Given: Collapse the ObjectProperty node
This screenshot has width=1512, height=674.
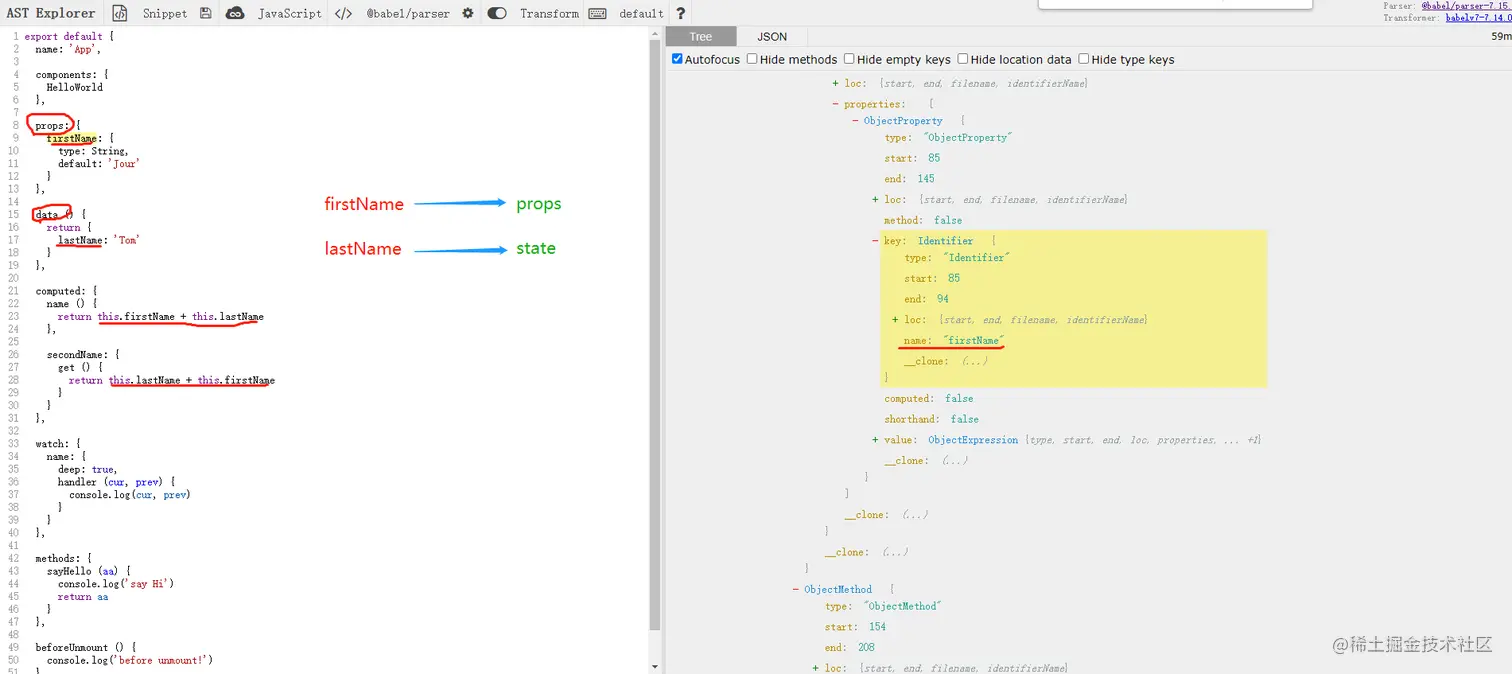Looking at the screenshot, I should click(x=855, y=121).
